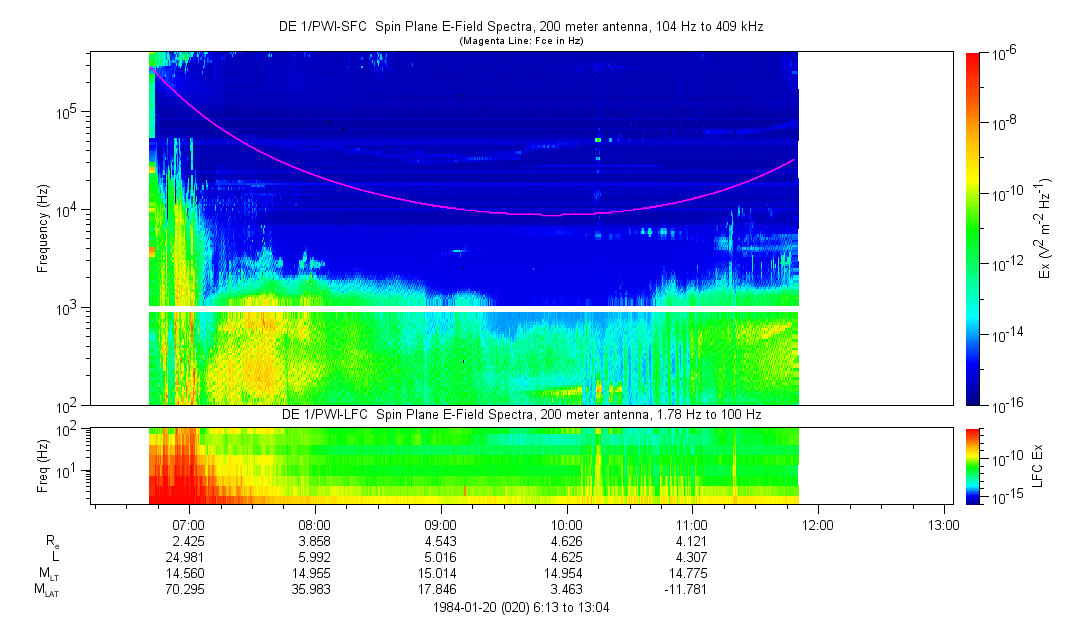
Task: Click the 13:00 time axis tick label
Action: point(944,524)
